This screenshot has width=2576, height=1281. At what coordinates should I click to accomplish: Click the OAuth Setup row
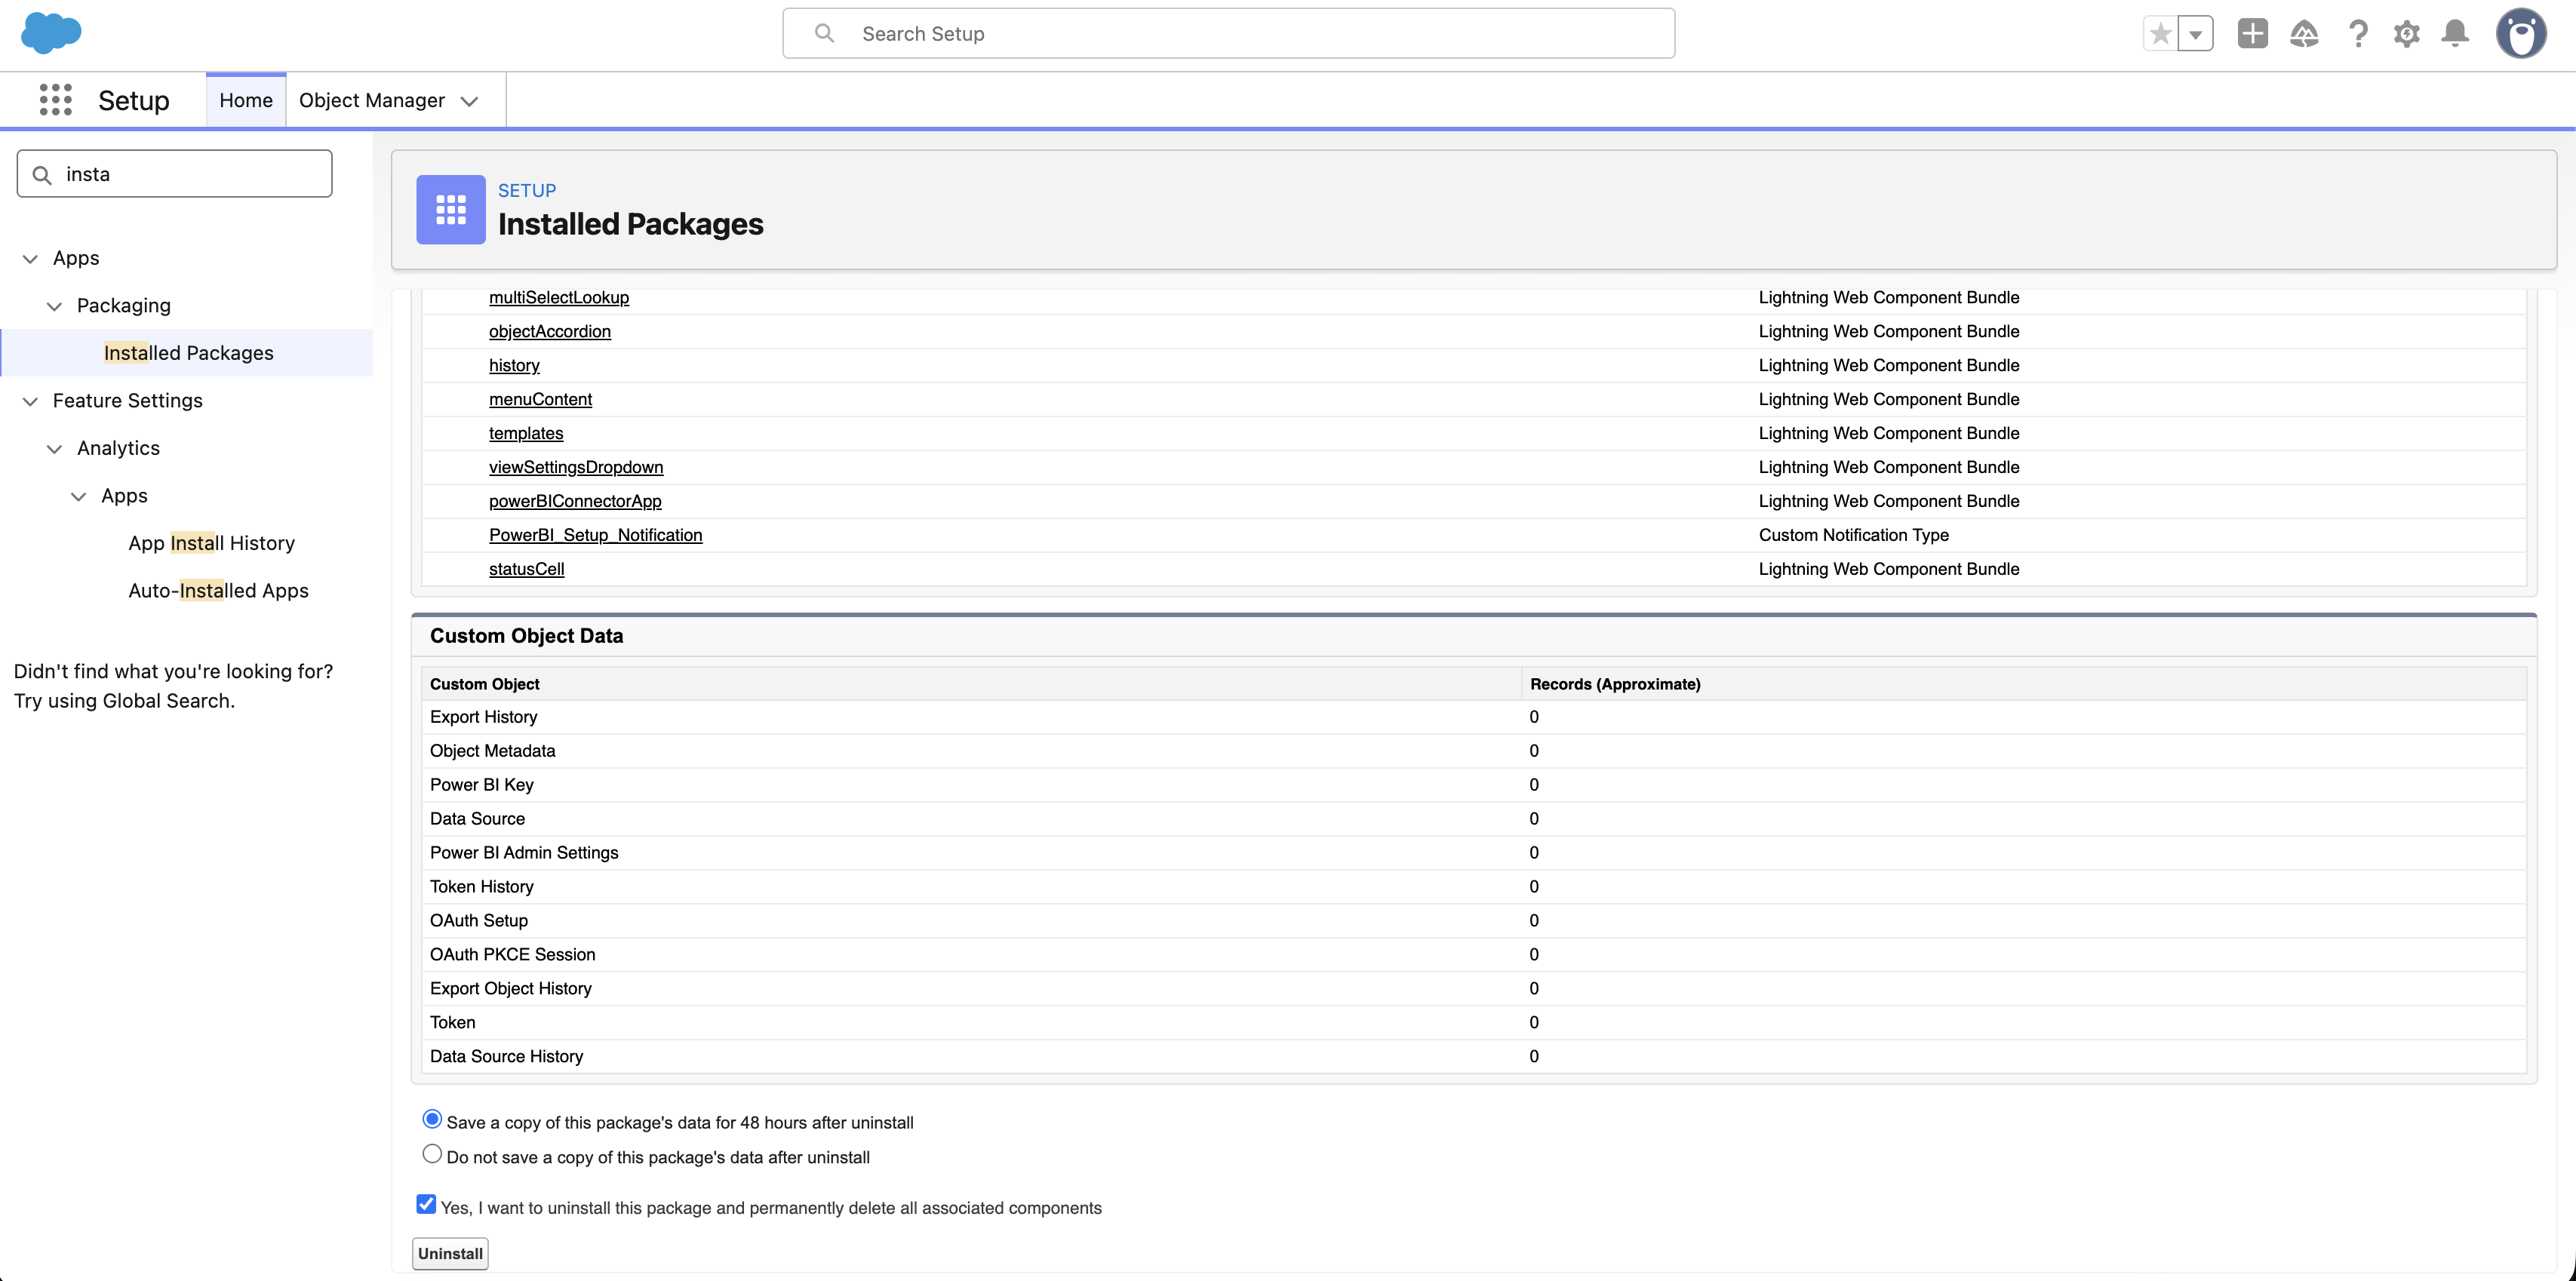click(1474, 921)
